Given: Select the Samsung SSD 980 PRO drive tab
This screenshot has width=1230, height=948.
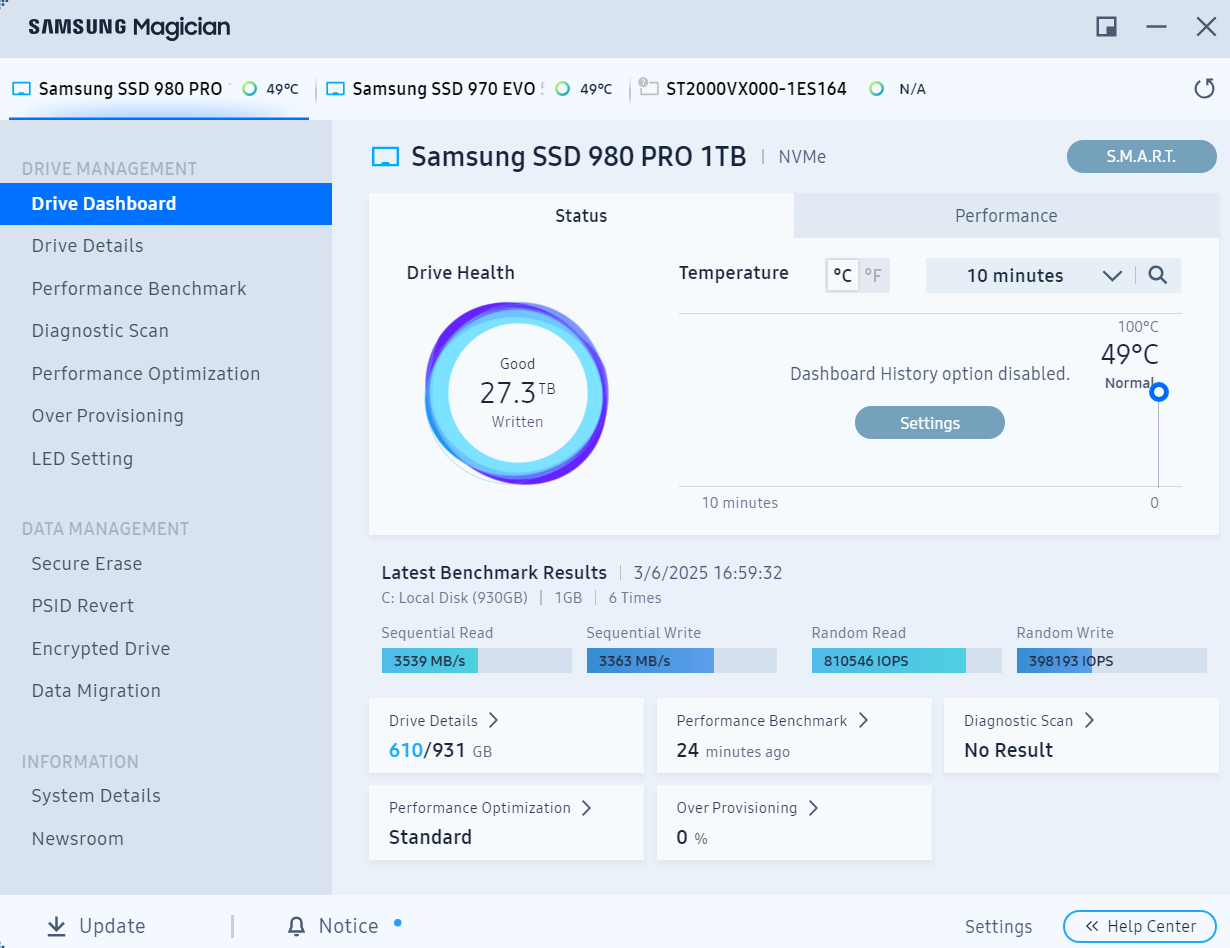Looking at the screenshot, I should point(159,89).
